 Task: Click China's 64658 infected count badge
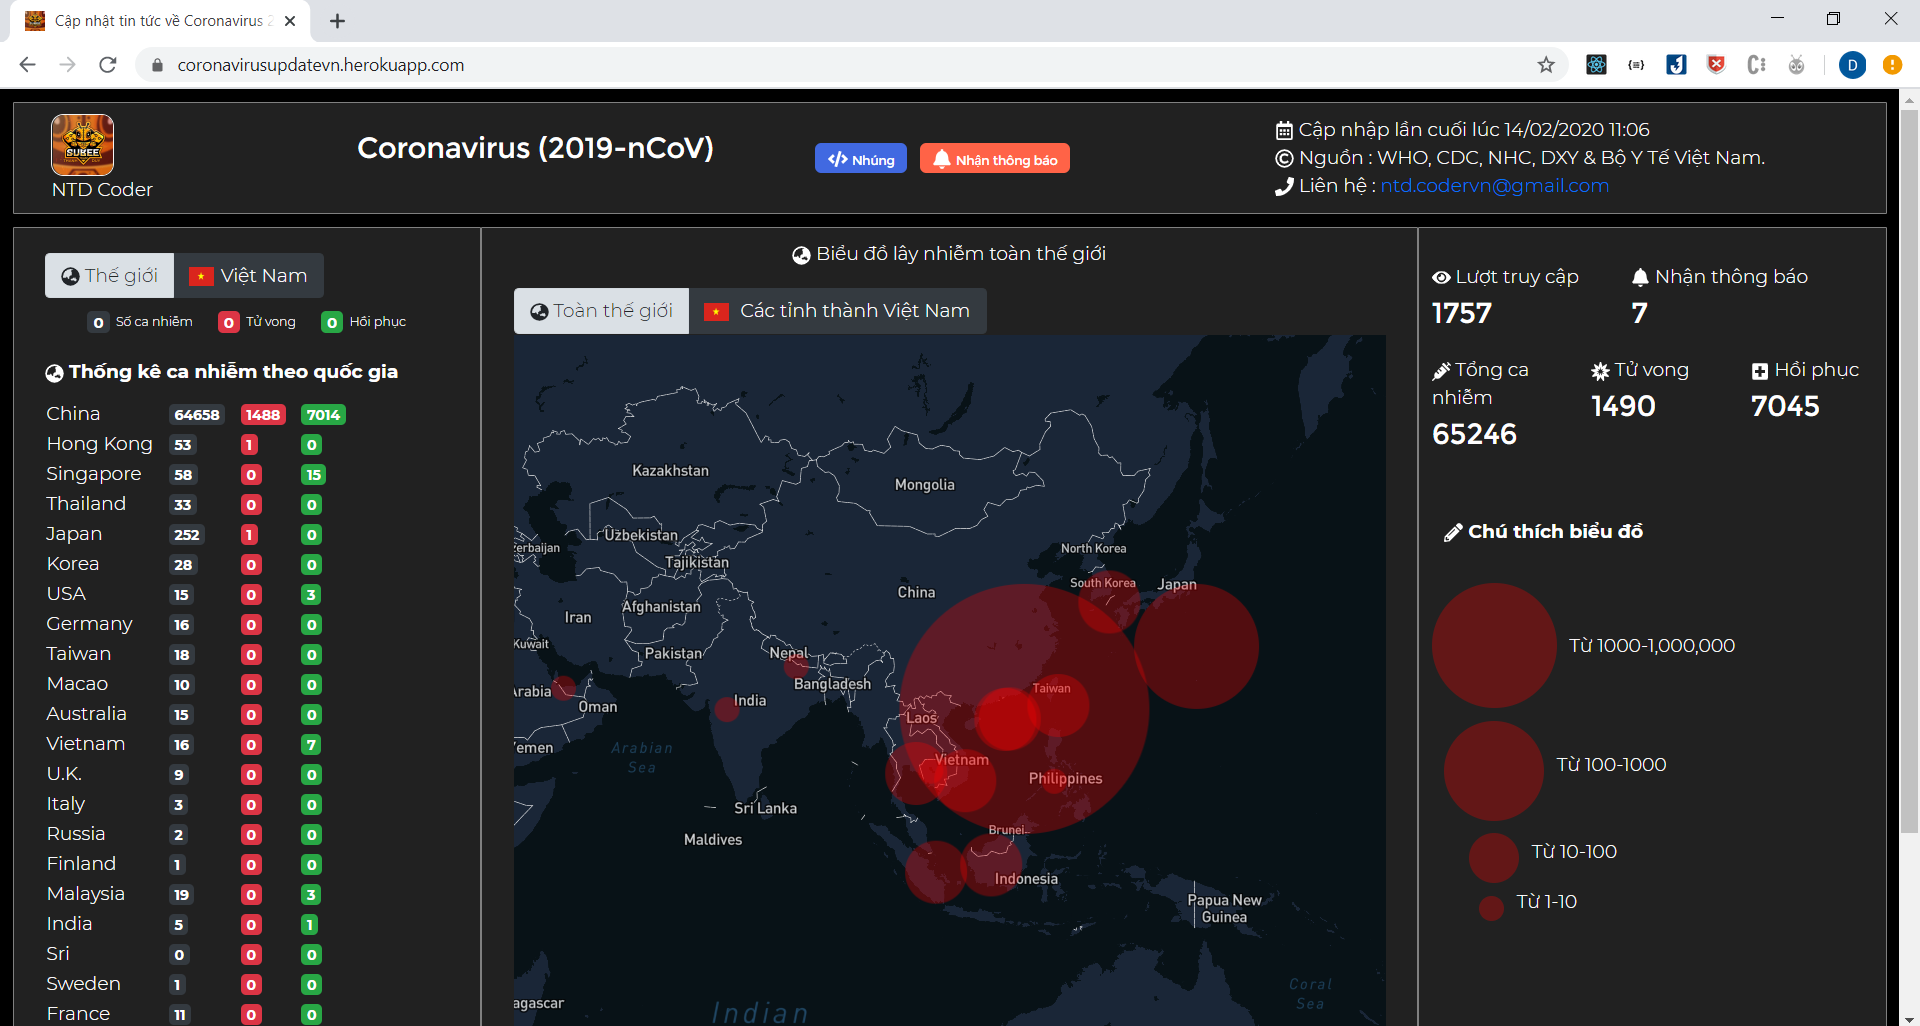click(x=196, y=415)
